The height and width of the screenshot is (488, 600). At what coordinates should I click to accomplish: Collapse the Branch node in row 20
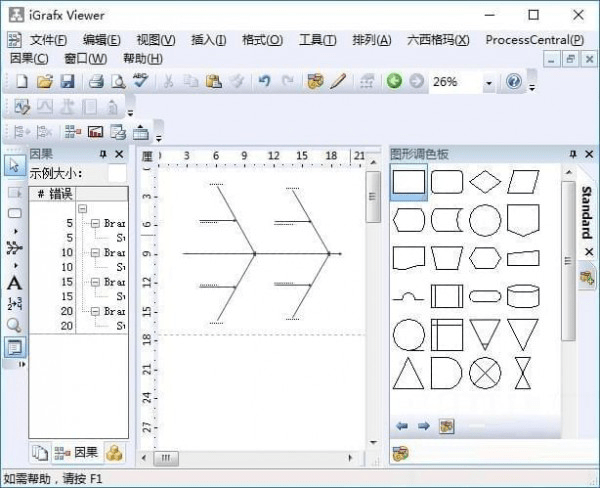95,311
